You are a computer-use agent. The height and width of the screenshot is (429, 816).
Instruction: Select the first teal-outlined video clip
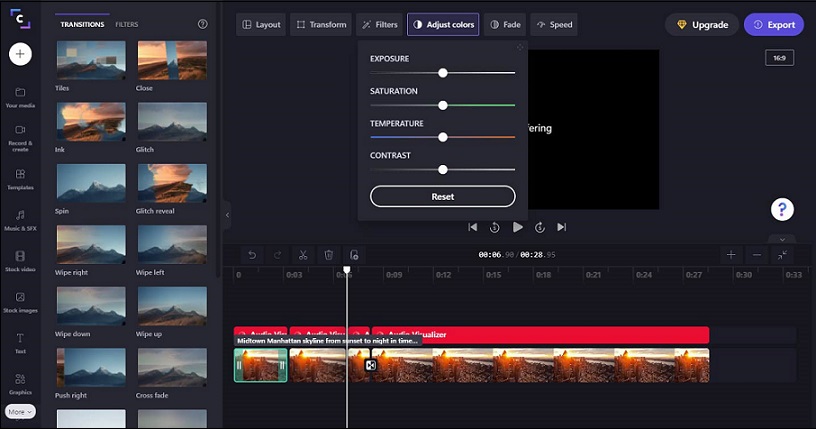[260, 365]
